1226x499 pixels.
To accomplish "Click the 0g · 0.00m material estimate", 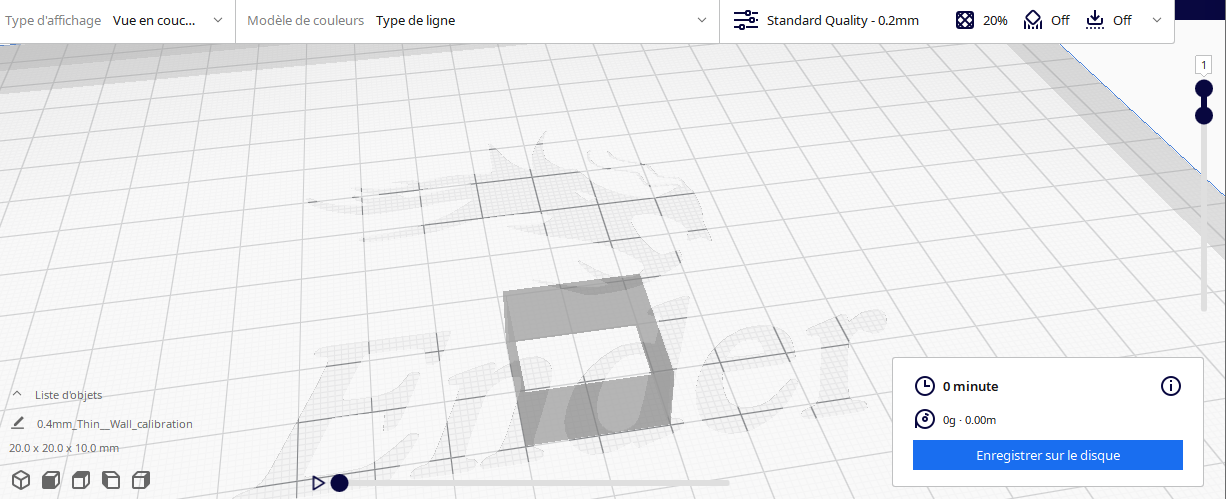I will (969, 421).
